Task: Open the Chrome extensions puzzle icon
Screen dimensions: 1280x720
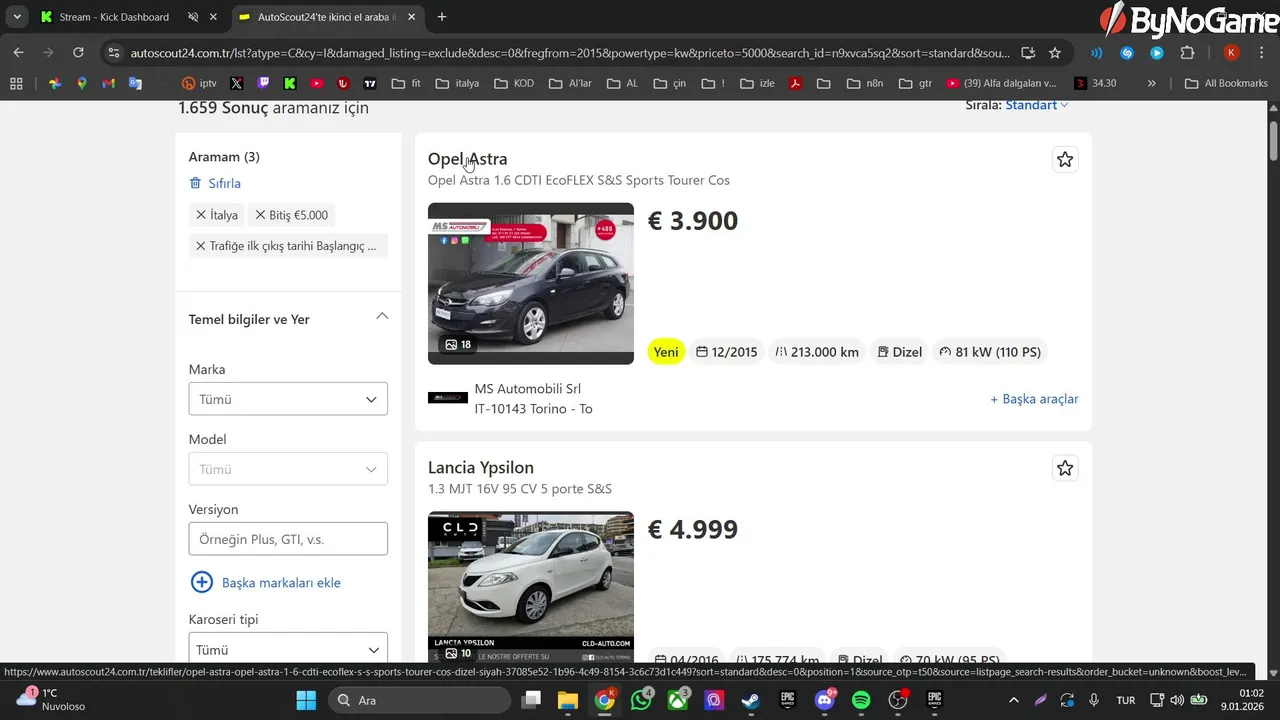Action: 1187,53
